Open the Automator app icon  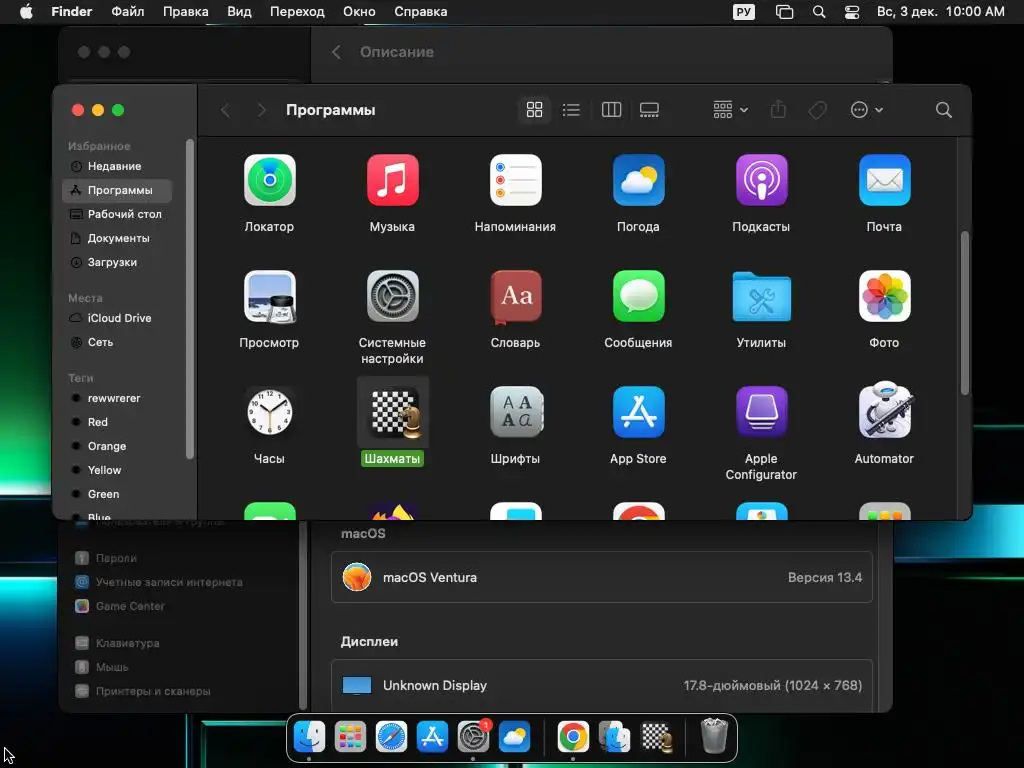[884, 411]
